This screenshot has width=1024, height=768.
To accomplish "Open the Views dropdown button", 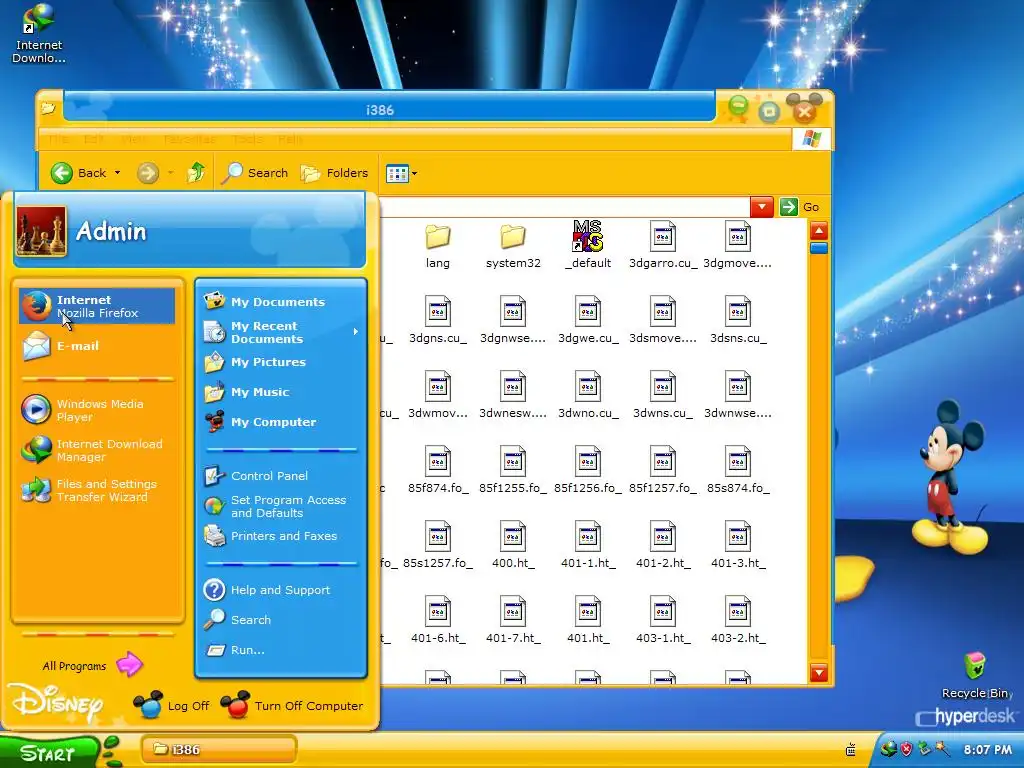I will click(x=401, y=173).
